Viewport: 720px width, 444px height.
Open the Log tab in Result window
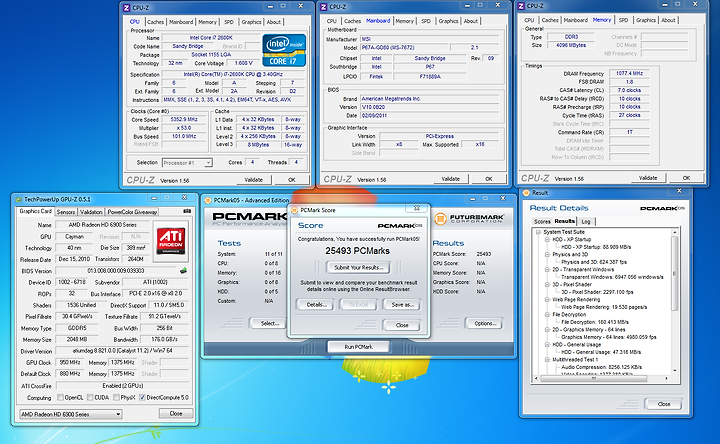(x=586, y=221)
